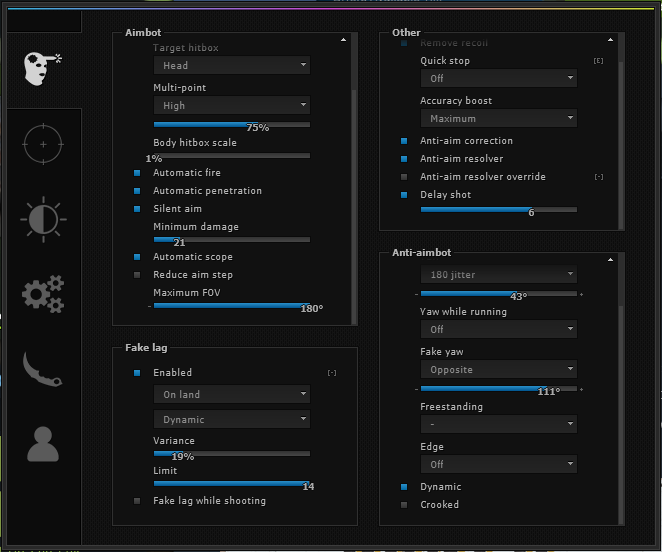This screenshot has width=662, height=552.
Task: Enable Fake lag while shooting
Action: (138, 501)
